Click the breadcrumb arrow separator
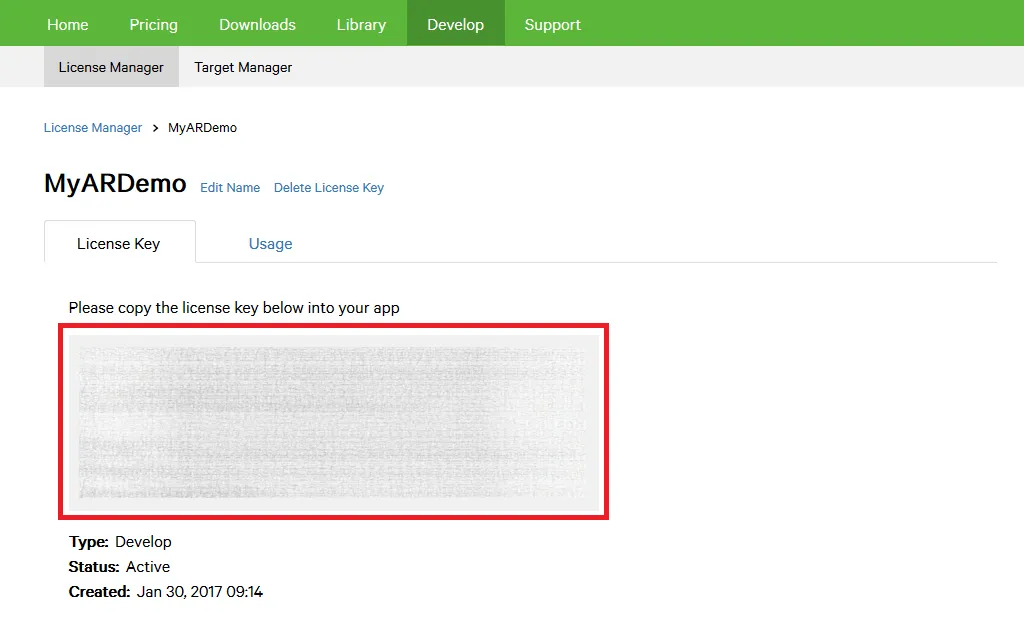 click(155, 128)
